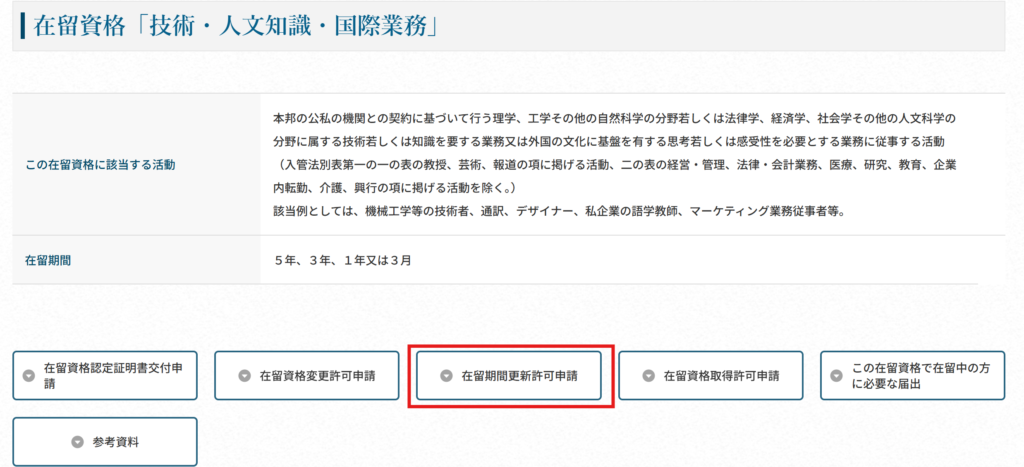Click the parenthetical line starting （入管法別表第一

tap(615, 165)
